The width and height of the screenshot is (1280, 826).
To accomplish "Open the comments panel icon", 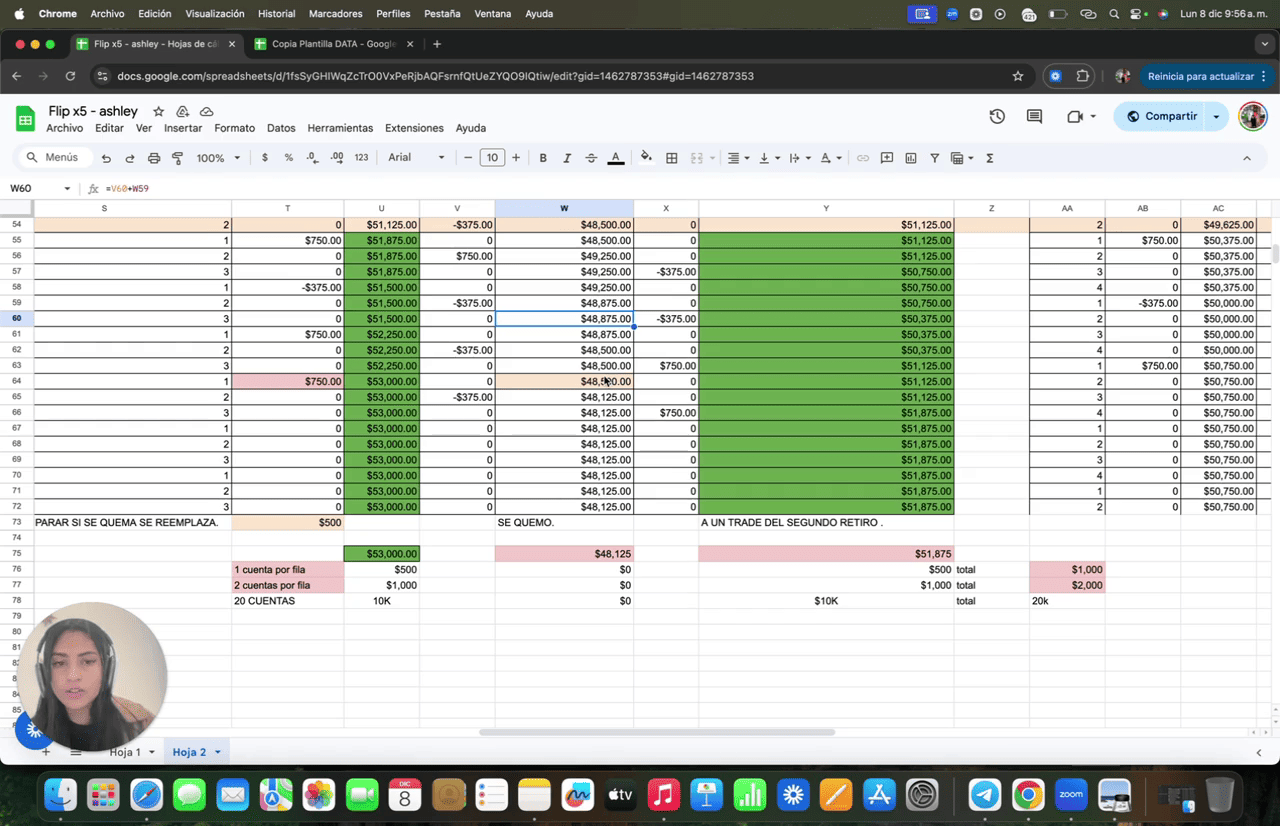I will 1034,117.
